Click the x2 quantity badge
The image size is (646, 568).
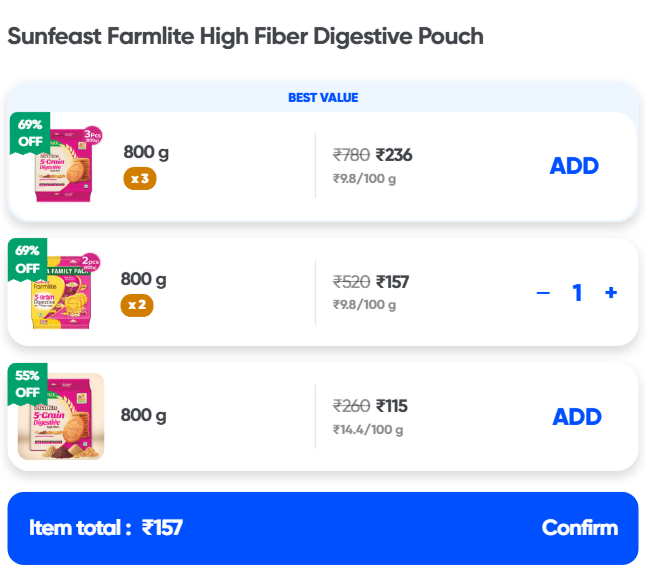[x=137, y=305]
